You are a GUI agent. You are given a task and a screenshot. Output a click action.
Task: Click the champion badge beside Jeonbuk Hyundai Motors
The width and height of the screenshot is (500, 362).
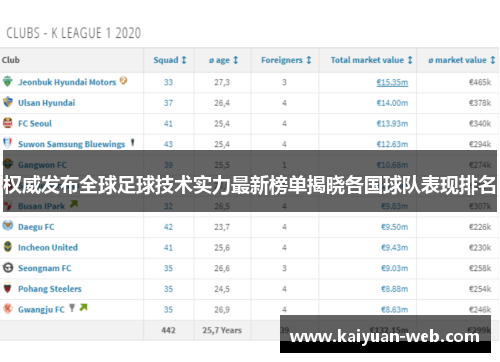[123, 80]
